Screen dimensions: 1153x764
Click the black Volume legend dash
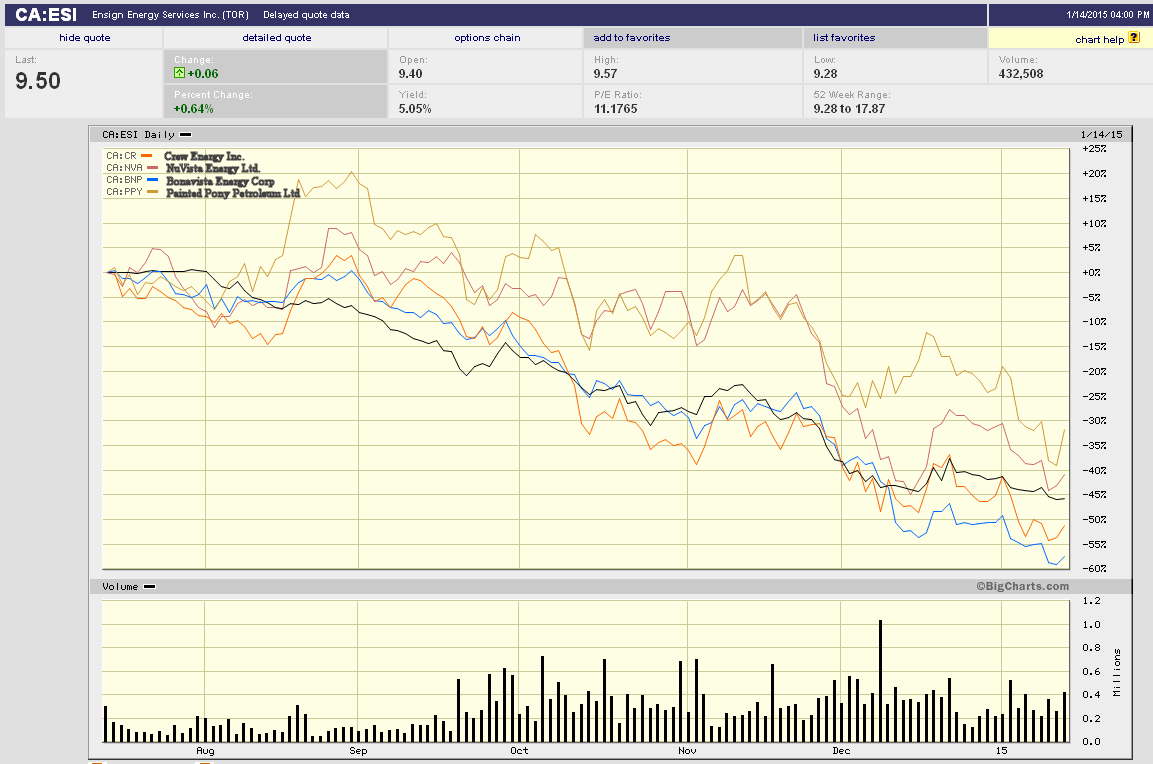click(149, 587)
